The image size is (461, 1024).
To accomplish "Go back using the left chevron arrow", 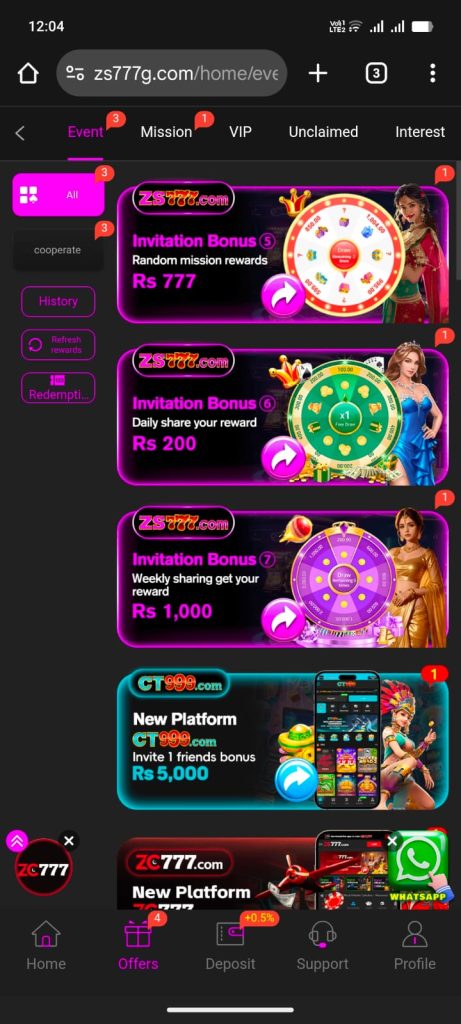I will point(20,133).
